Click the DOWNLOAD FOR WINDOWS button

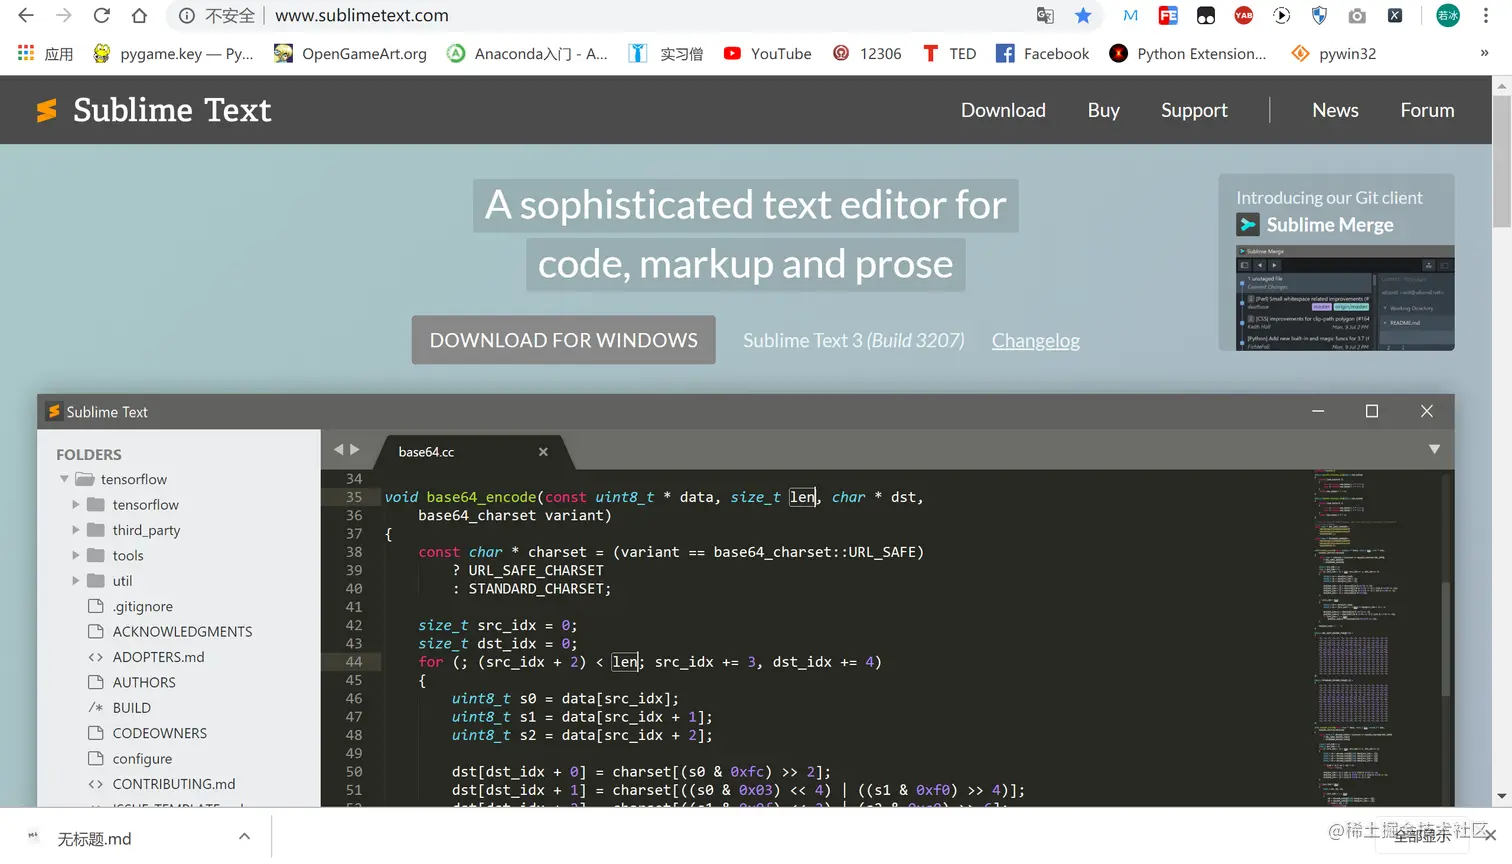pos(563,340)
